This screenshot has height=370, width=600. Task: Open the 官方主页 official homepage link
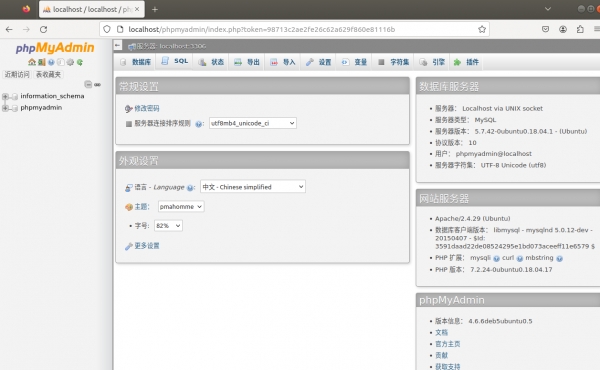447,344
